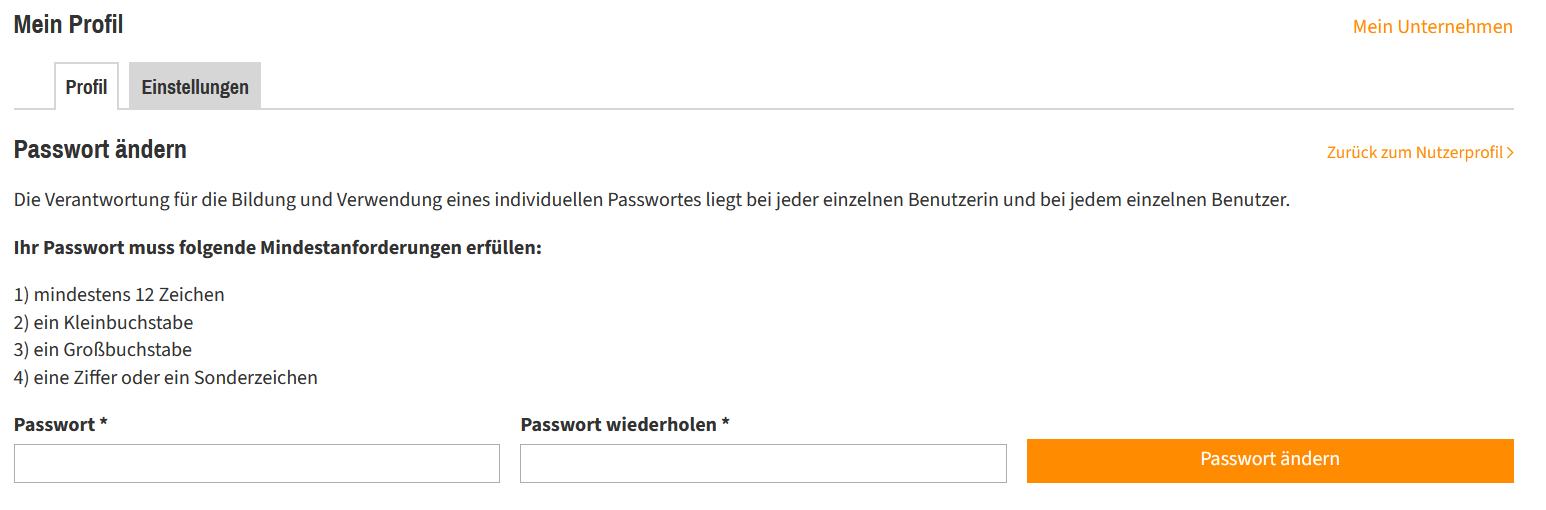Click the Passwort wiederholen label text
The height and width of the screenshot is (510, 1546).
[619, 425]
